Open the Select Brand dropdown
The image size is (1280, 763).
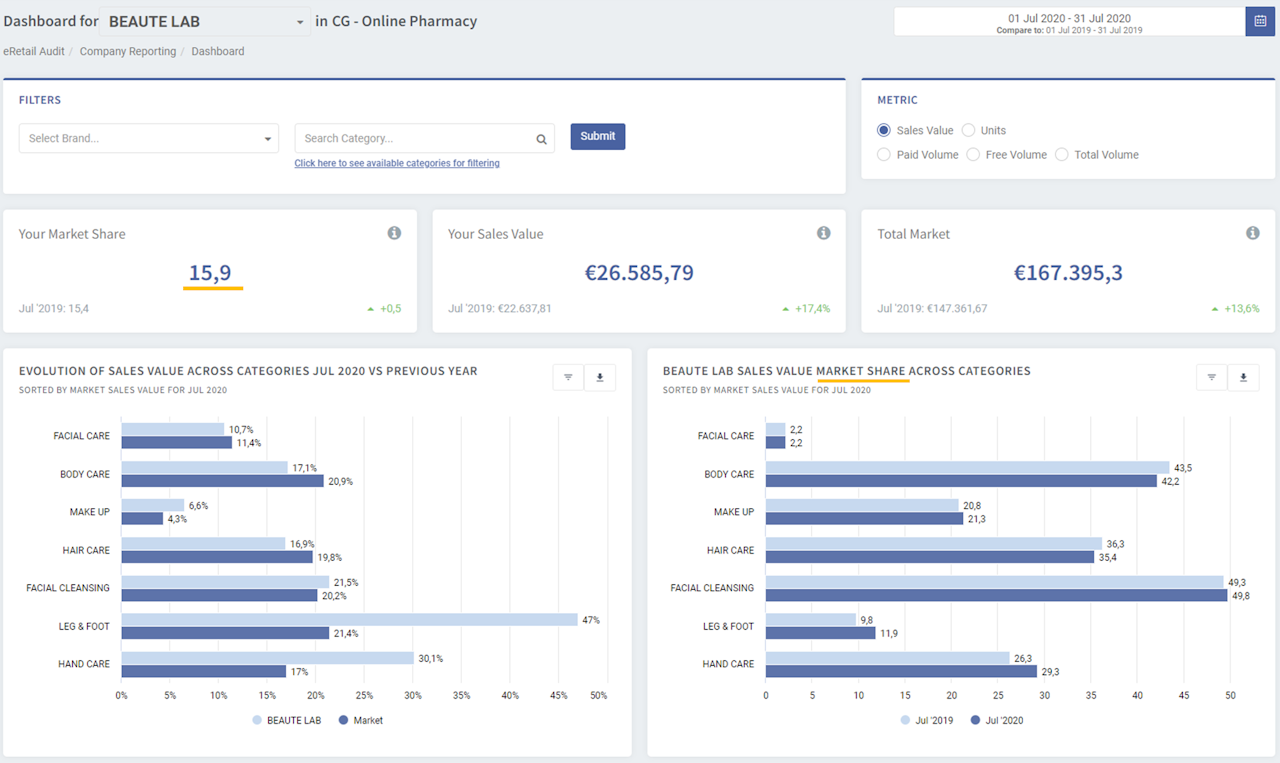148,139
